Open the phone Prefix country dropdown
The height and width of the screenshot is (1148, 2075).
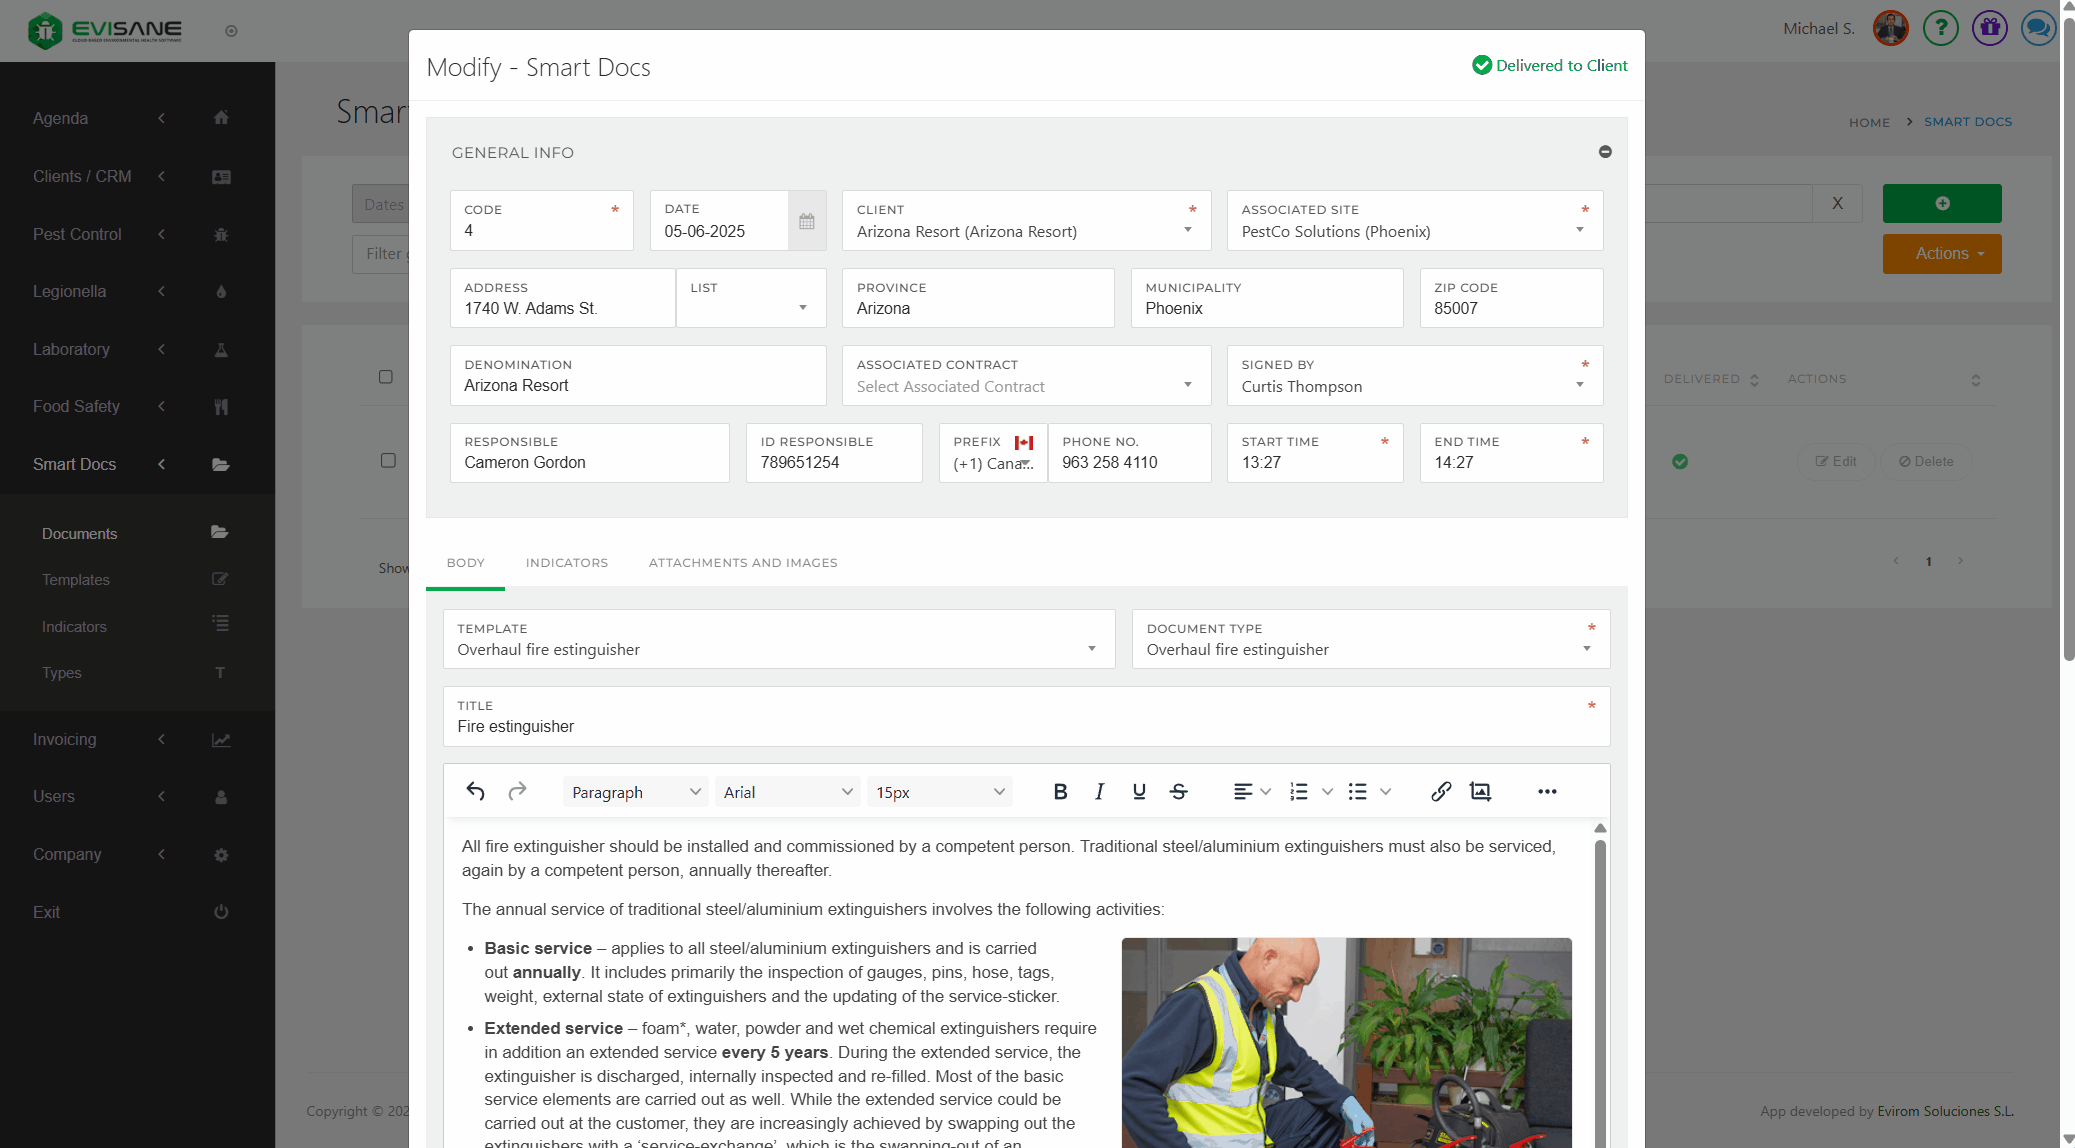click(x=993, y=453)
